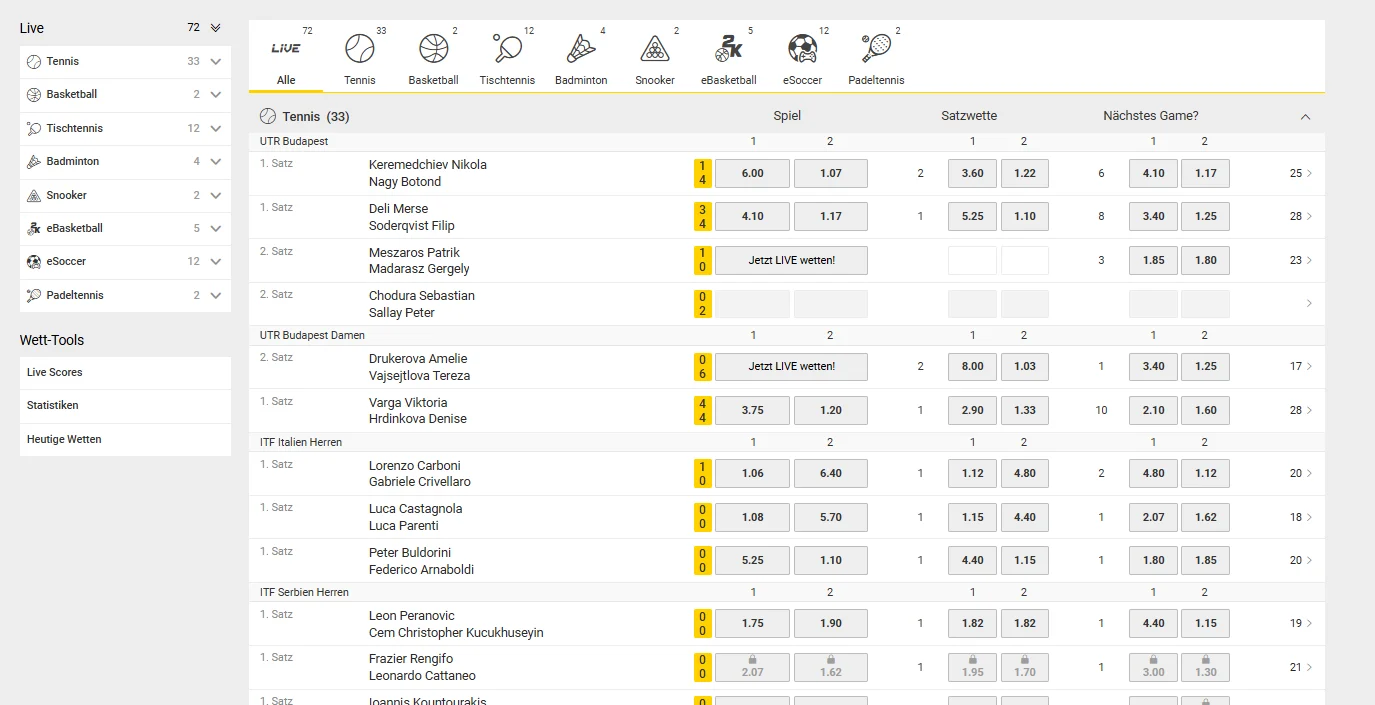The image size is (1375, 705).
Task: Expand the Badminton sidebar chevron
Action: 216,162
